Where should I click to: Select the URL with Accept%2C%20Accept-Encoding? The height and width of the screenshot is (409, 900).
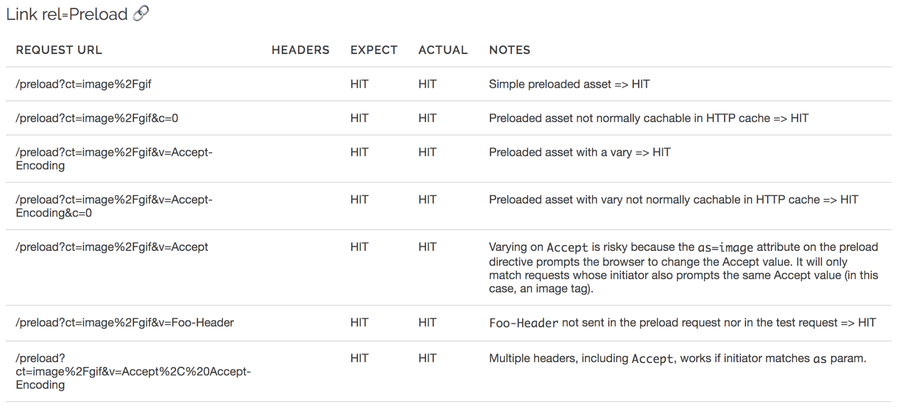click(x=133, y=372)
